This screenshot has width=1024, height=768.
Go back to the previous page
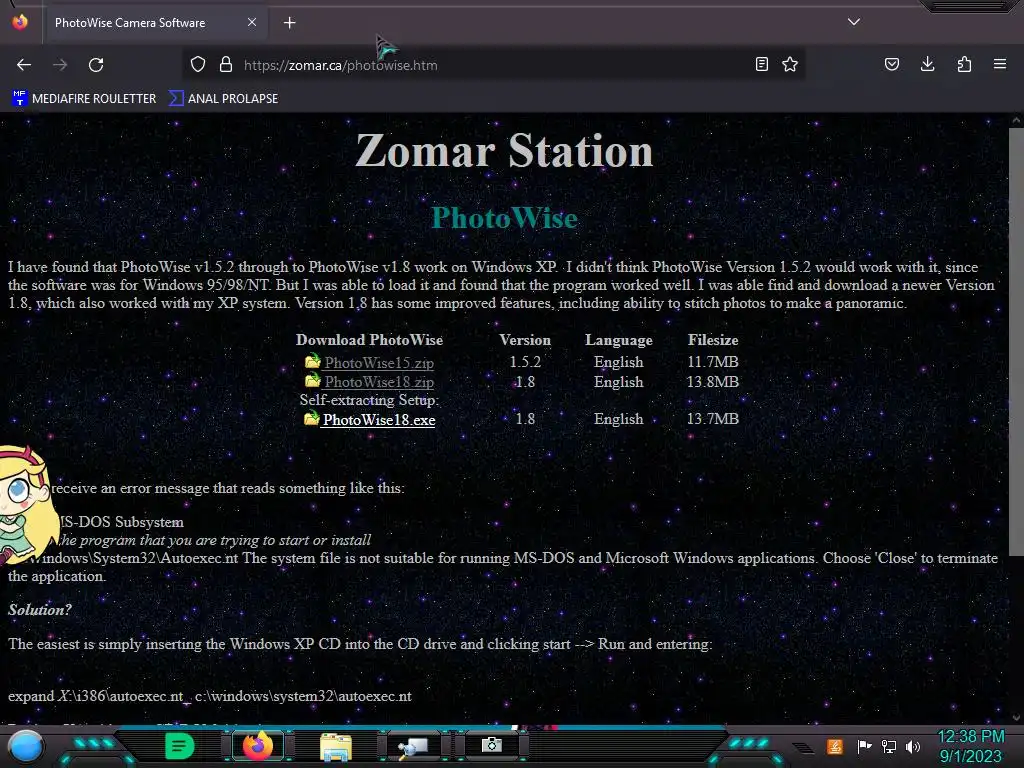tap(24, 65)
